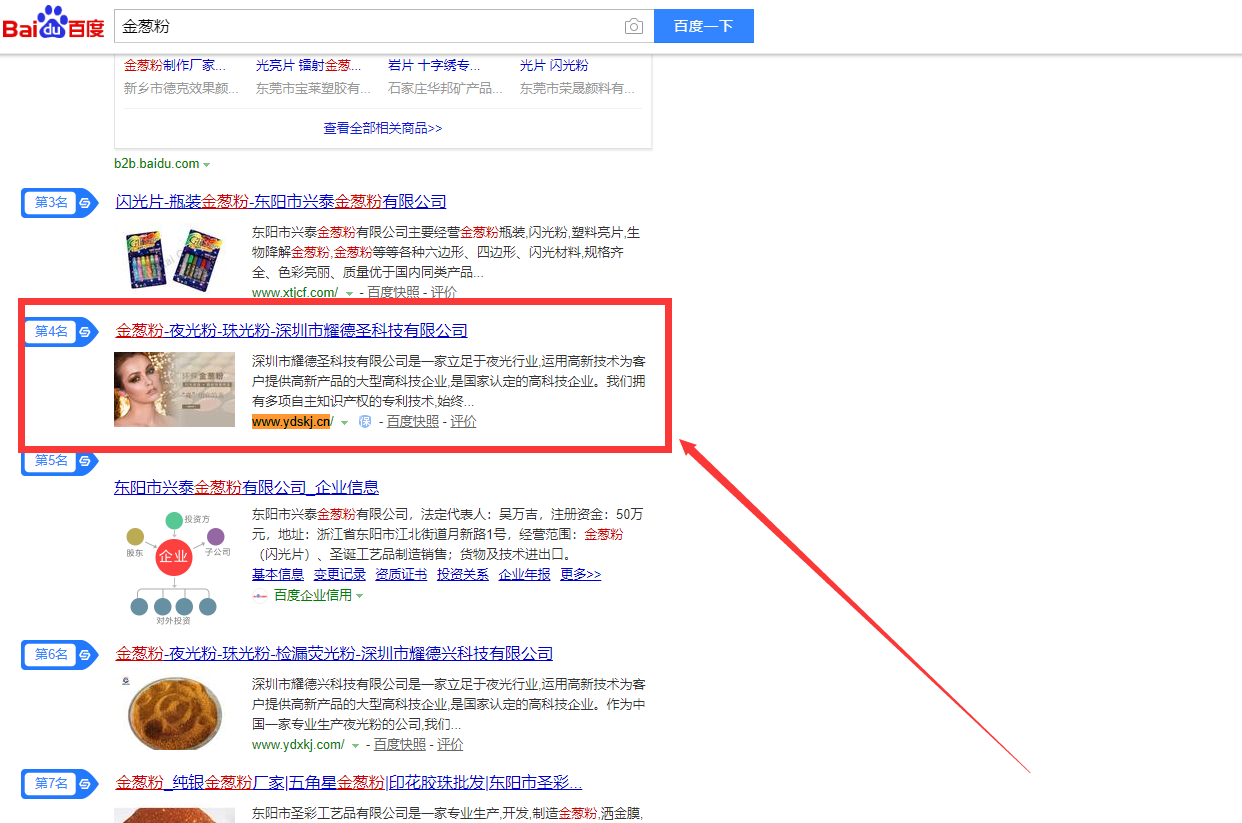Click the icon beside 第5名 badge
Viewport: 1242px width, 823px height.
[x=86, y=460]
